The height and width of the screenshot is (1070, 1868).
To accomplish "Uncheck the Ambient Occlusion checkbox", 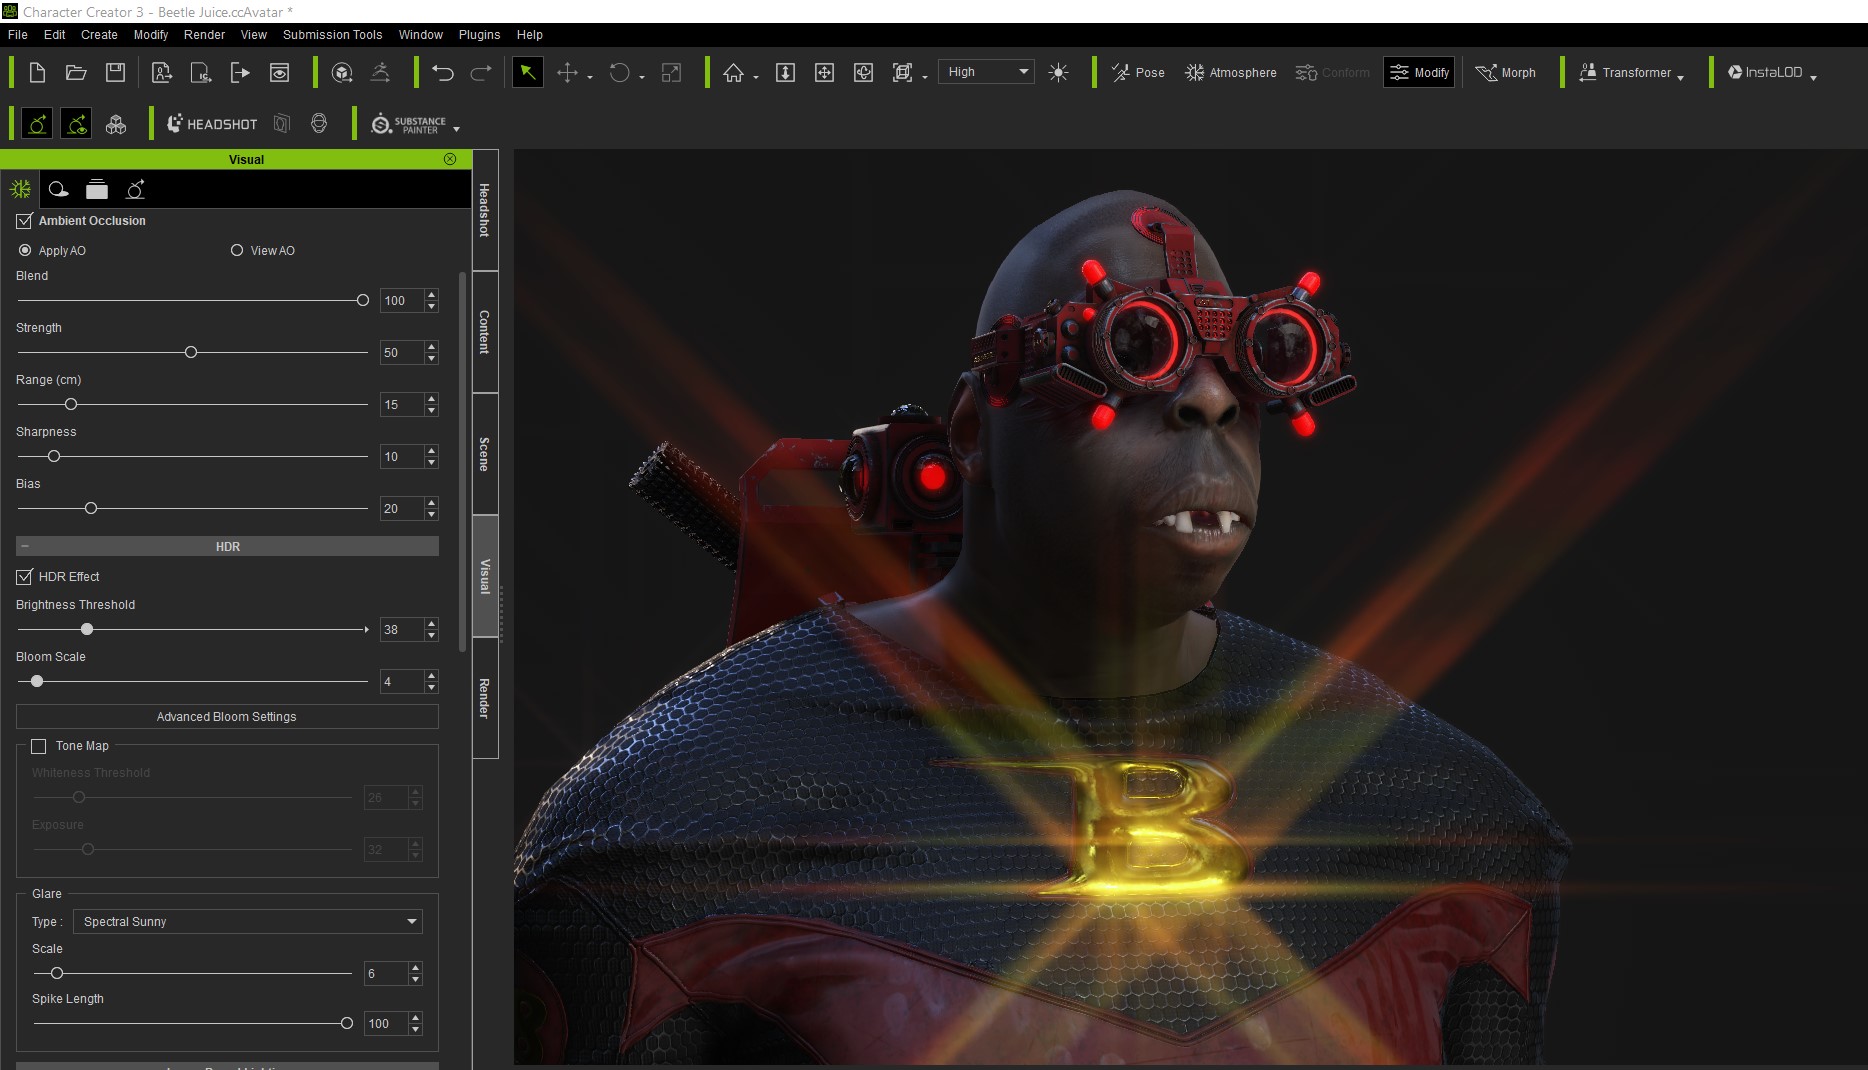I will (24, 221).
